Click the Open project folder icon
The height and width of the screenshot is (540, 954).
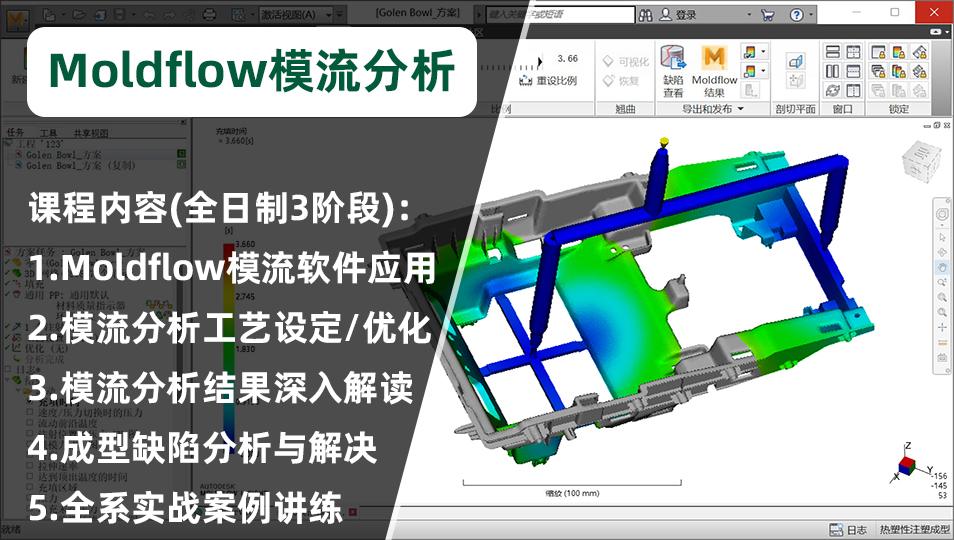tap(78, 15)
